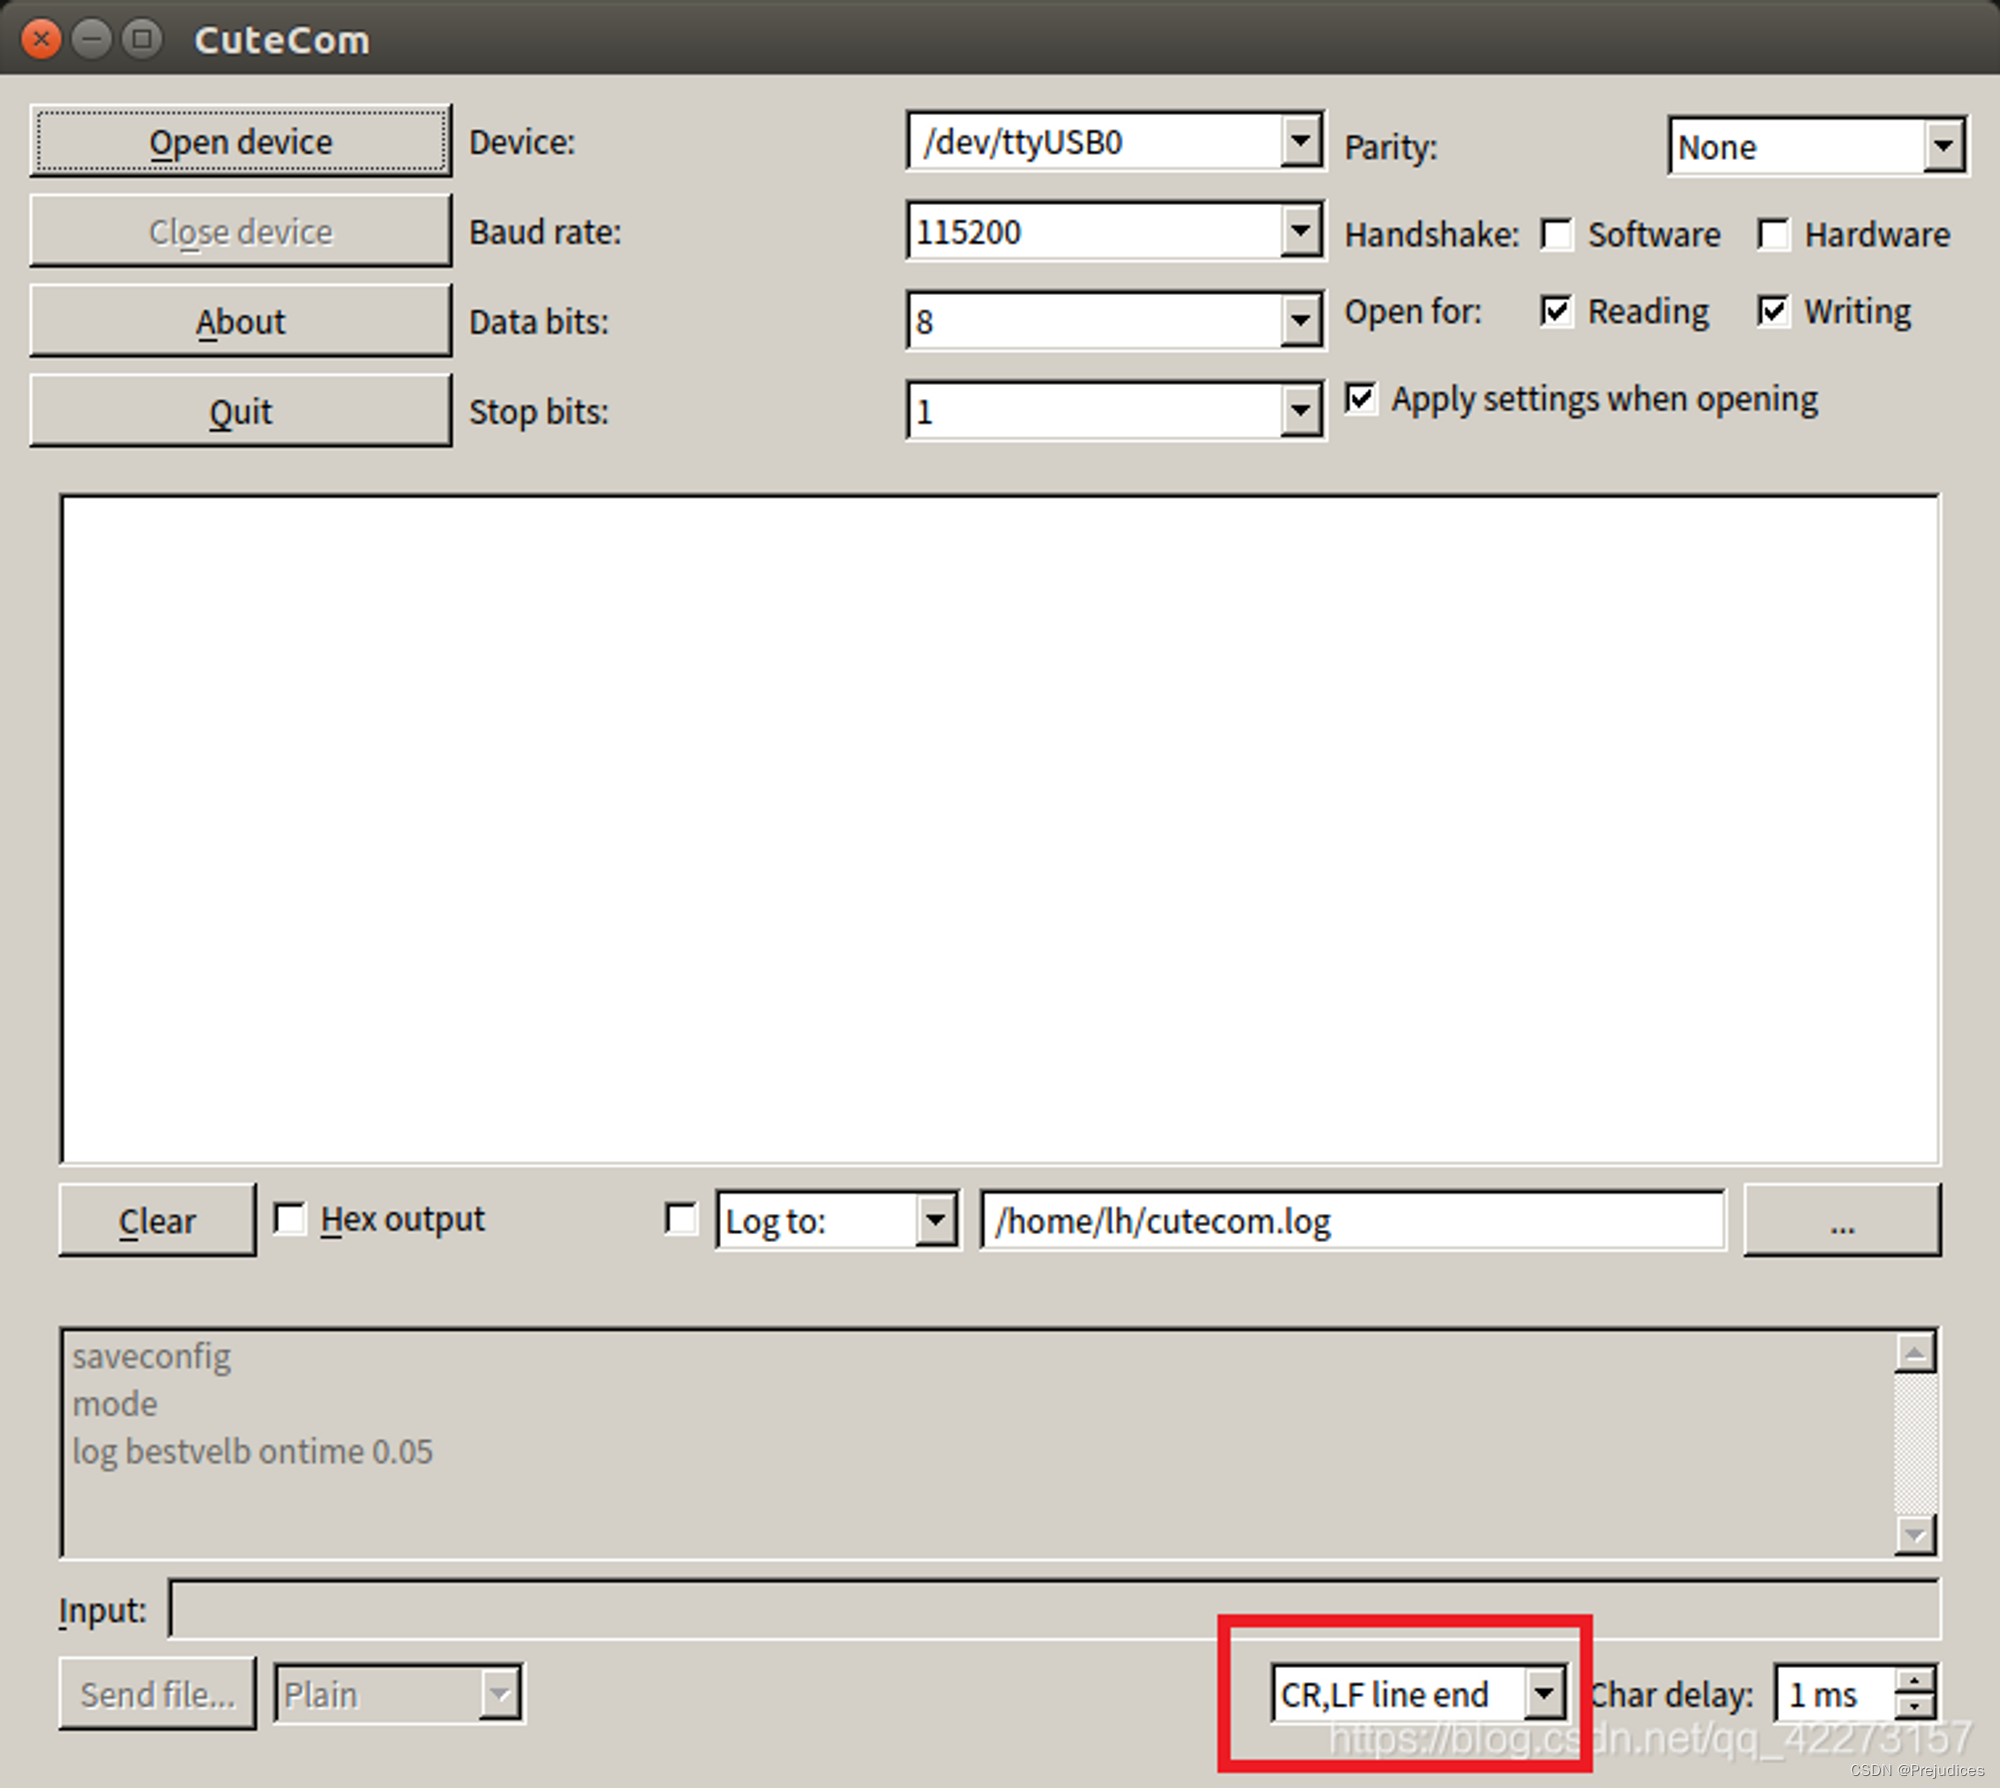The height and width of the screenshot is (1788, 2000).
Task: Open the Plain protocol dropdown
Action: pyautogui.click(x=398, y=1694)
